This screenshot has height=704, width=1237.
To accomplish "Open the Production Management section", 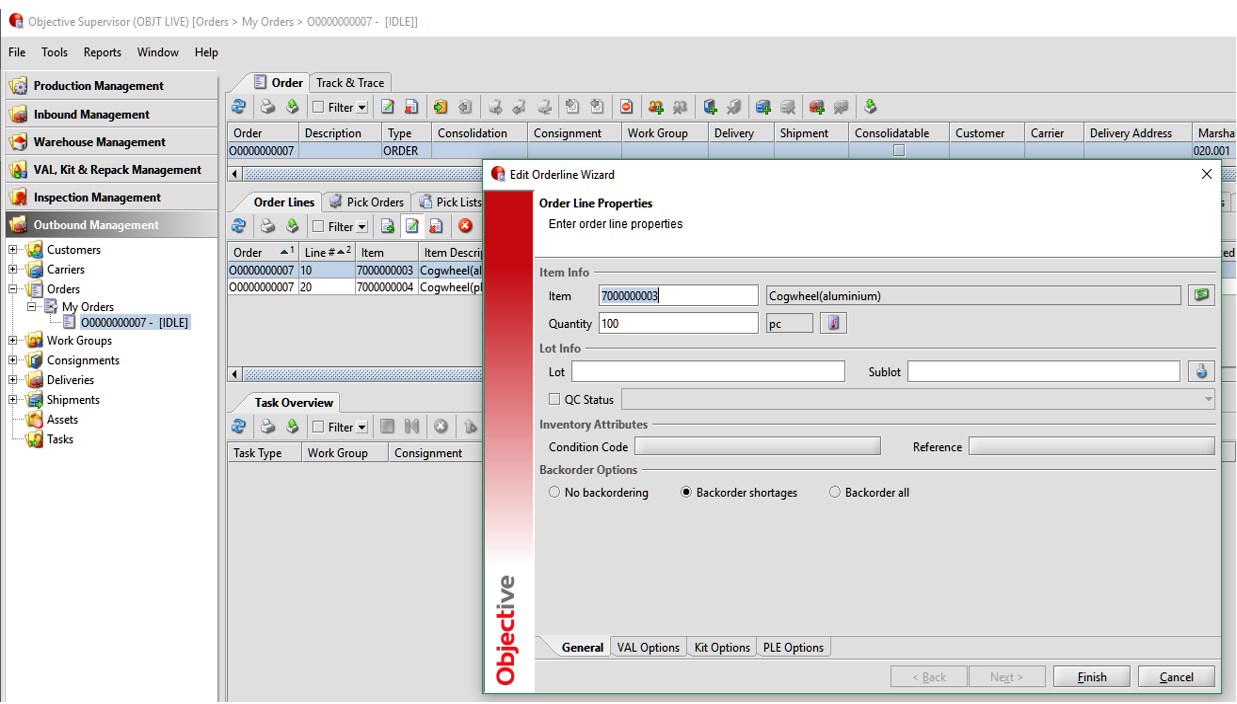I will (111, 86).
